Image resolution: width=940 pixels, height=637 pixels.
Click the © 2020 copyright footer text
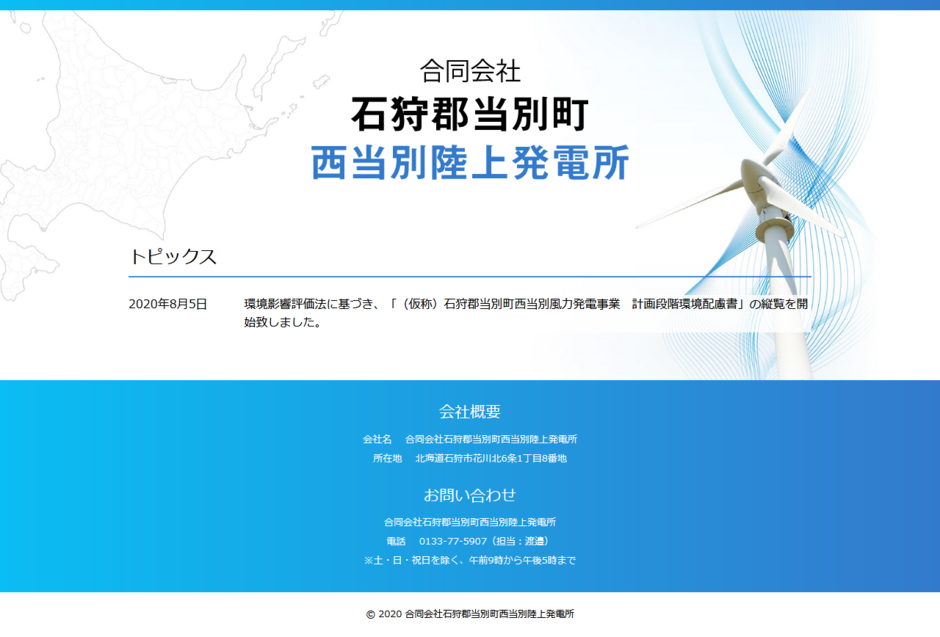pyautogui.click(x=470, y=614)
